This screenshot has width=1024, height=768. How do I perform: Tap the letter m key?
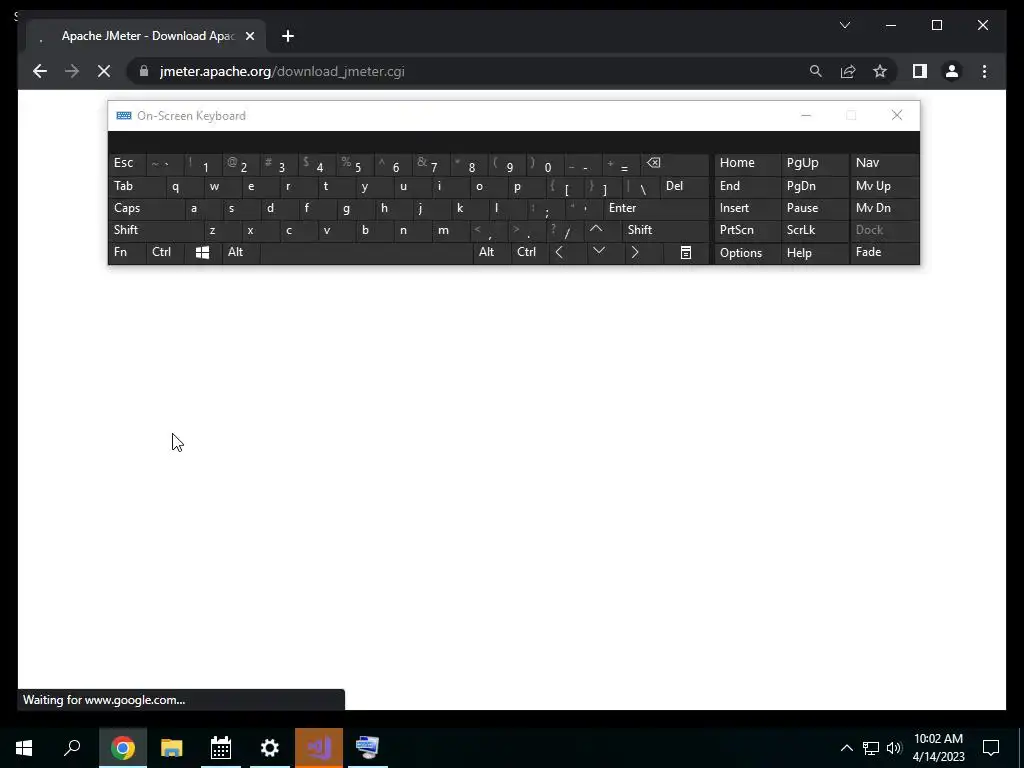[451, 230]
